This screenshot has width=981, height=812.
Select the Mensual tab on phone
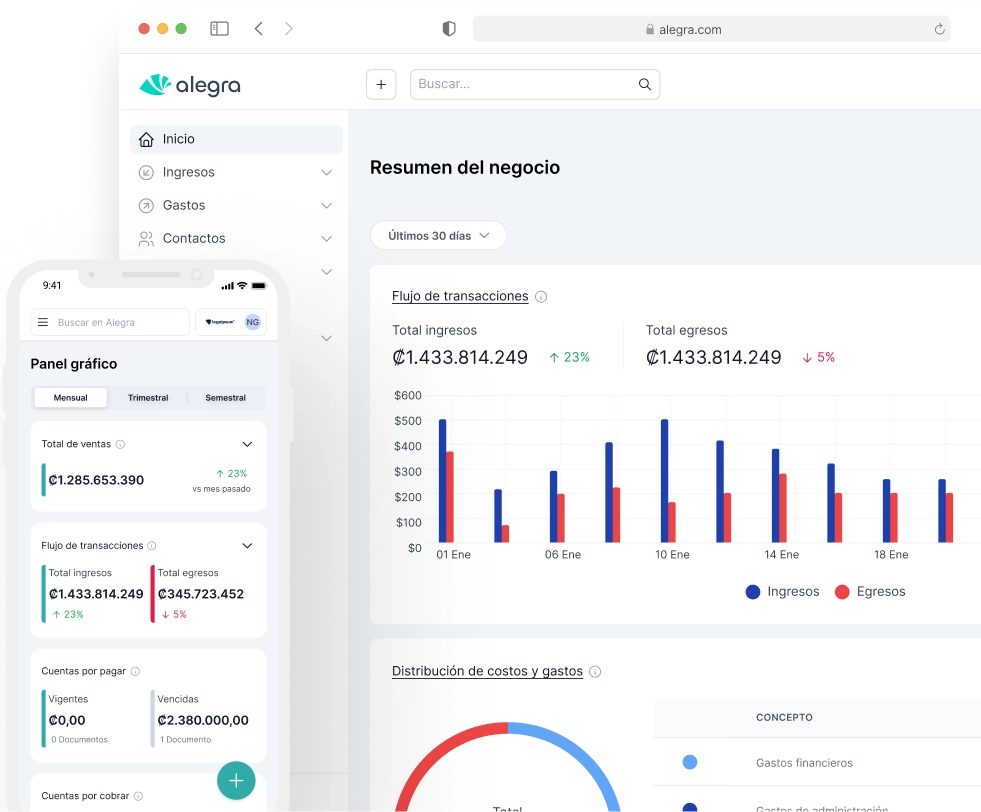[71, 398]
